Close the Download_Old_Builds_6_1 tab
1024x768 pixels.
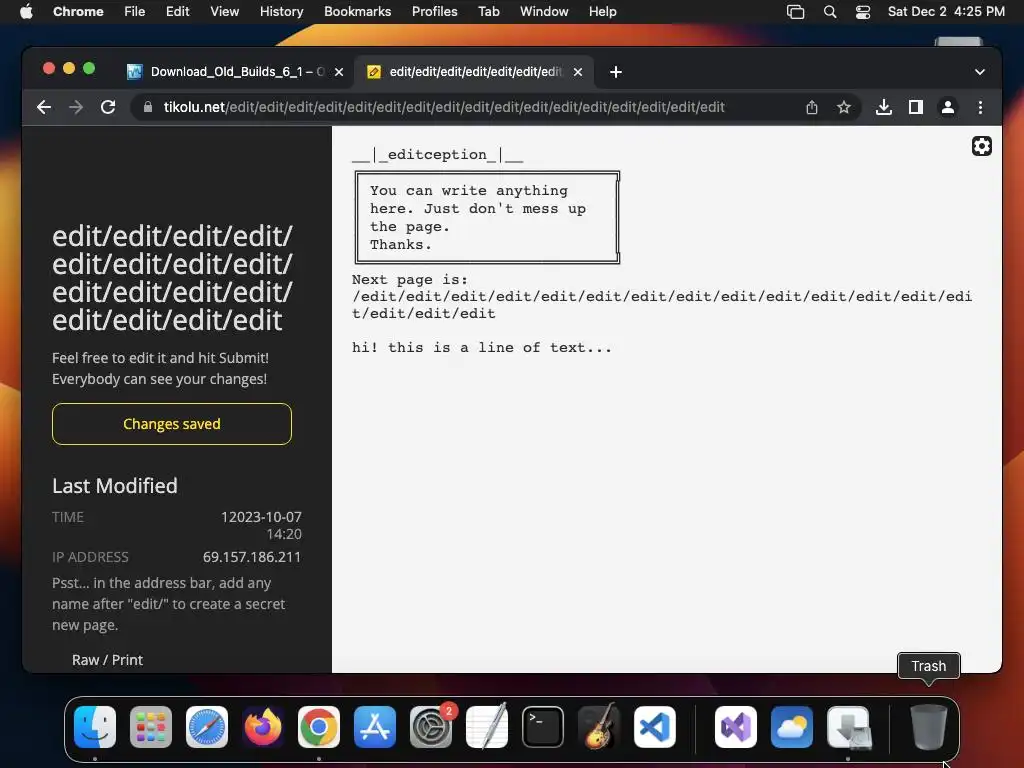point(339,72)
